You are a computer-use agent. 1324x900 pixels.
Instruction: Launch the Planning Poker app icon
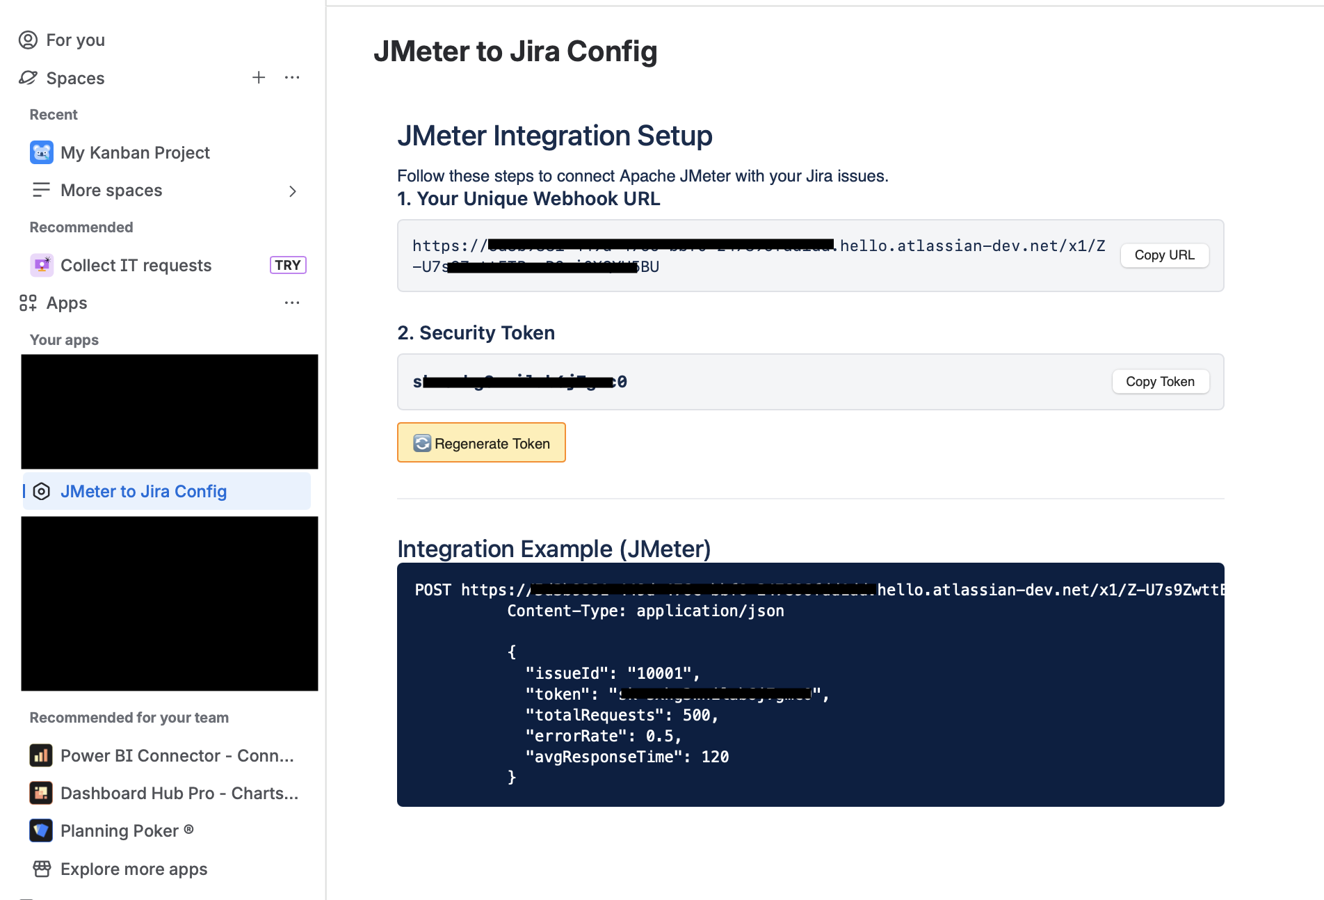point(41,830)
